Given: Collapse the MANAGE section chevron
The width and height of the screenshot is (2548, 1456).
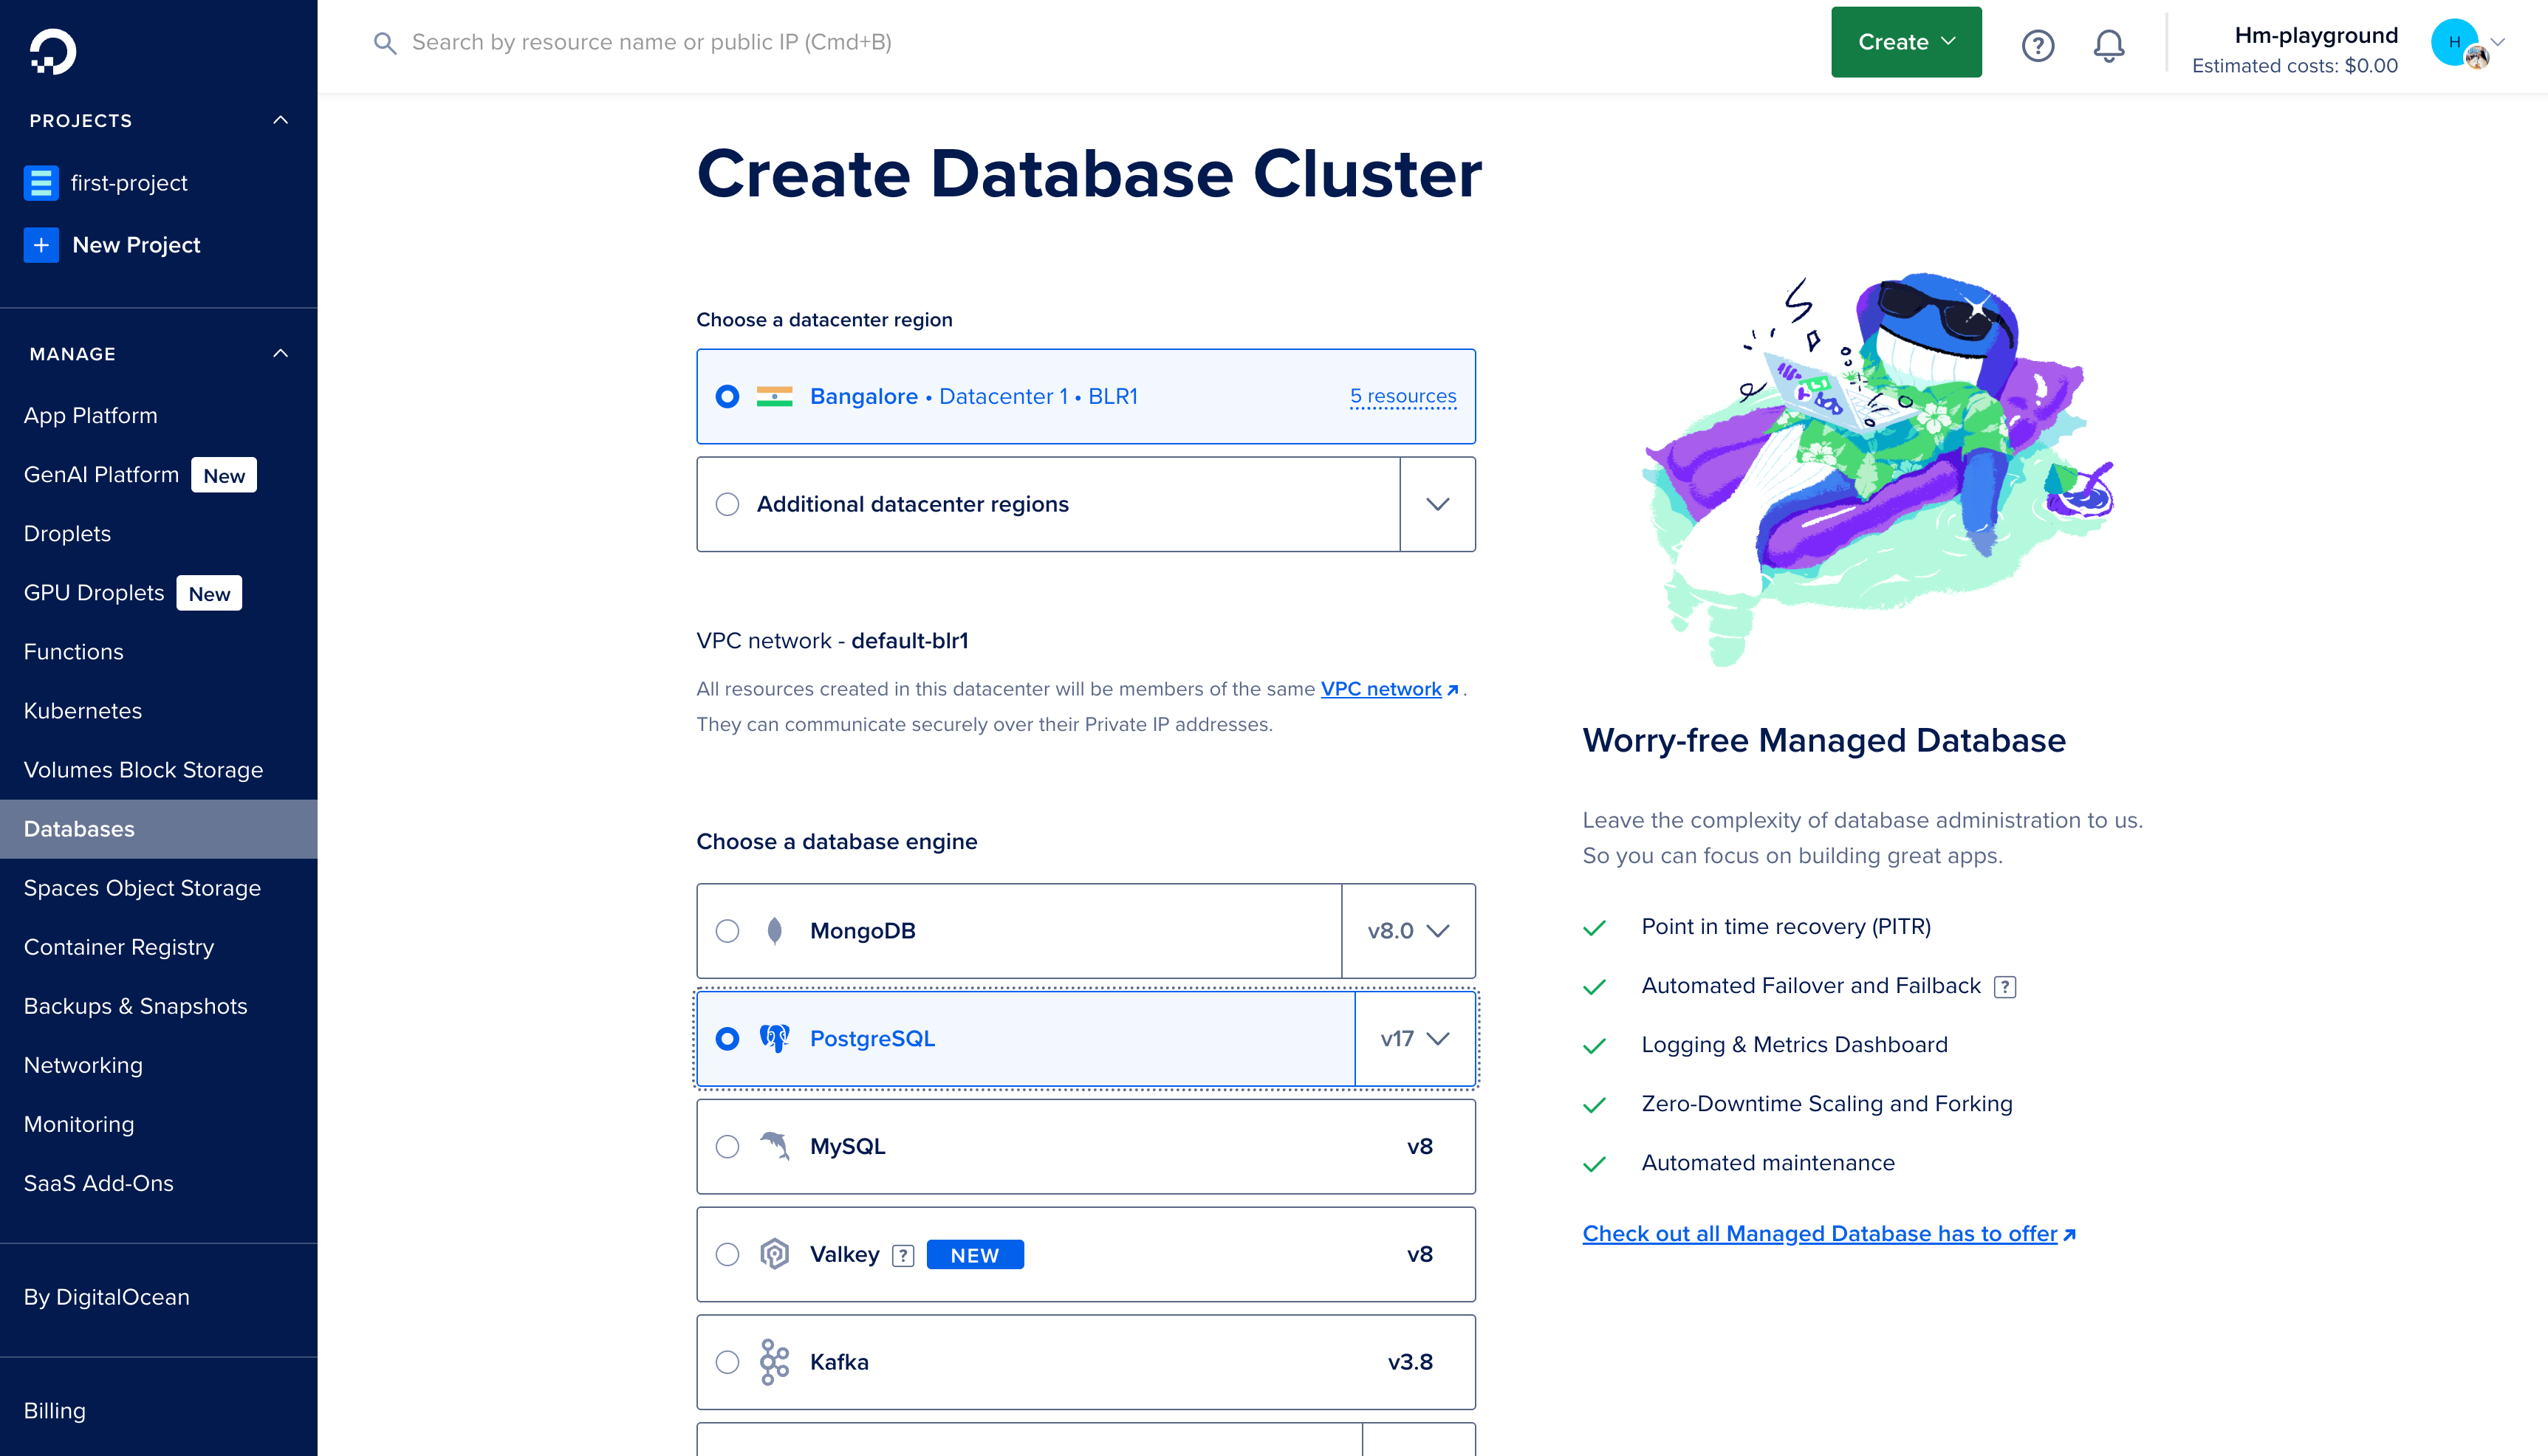Looking at the screenshot, I should point(281,353).
